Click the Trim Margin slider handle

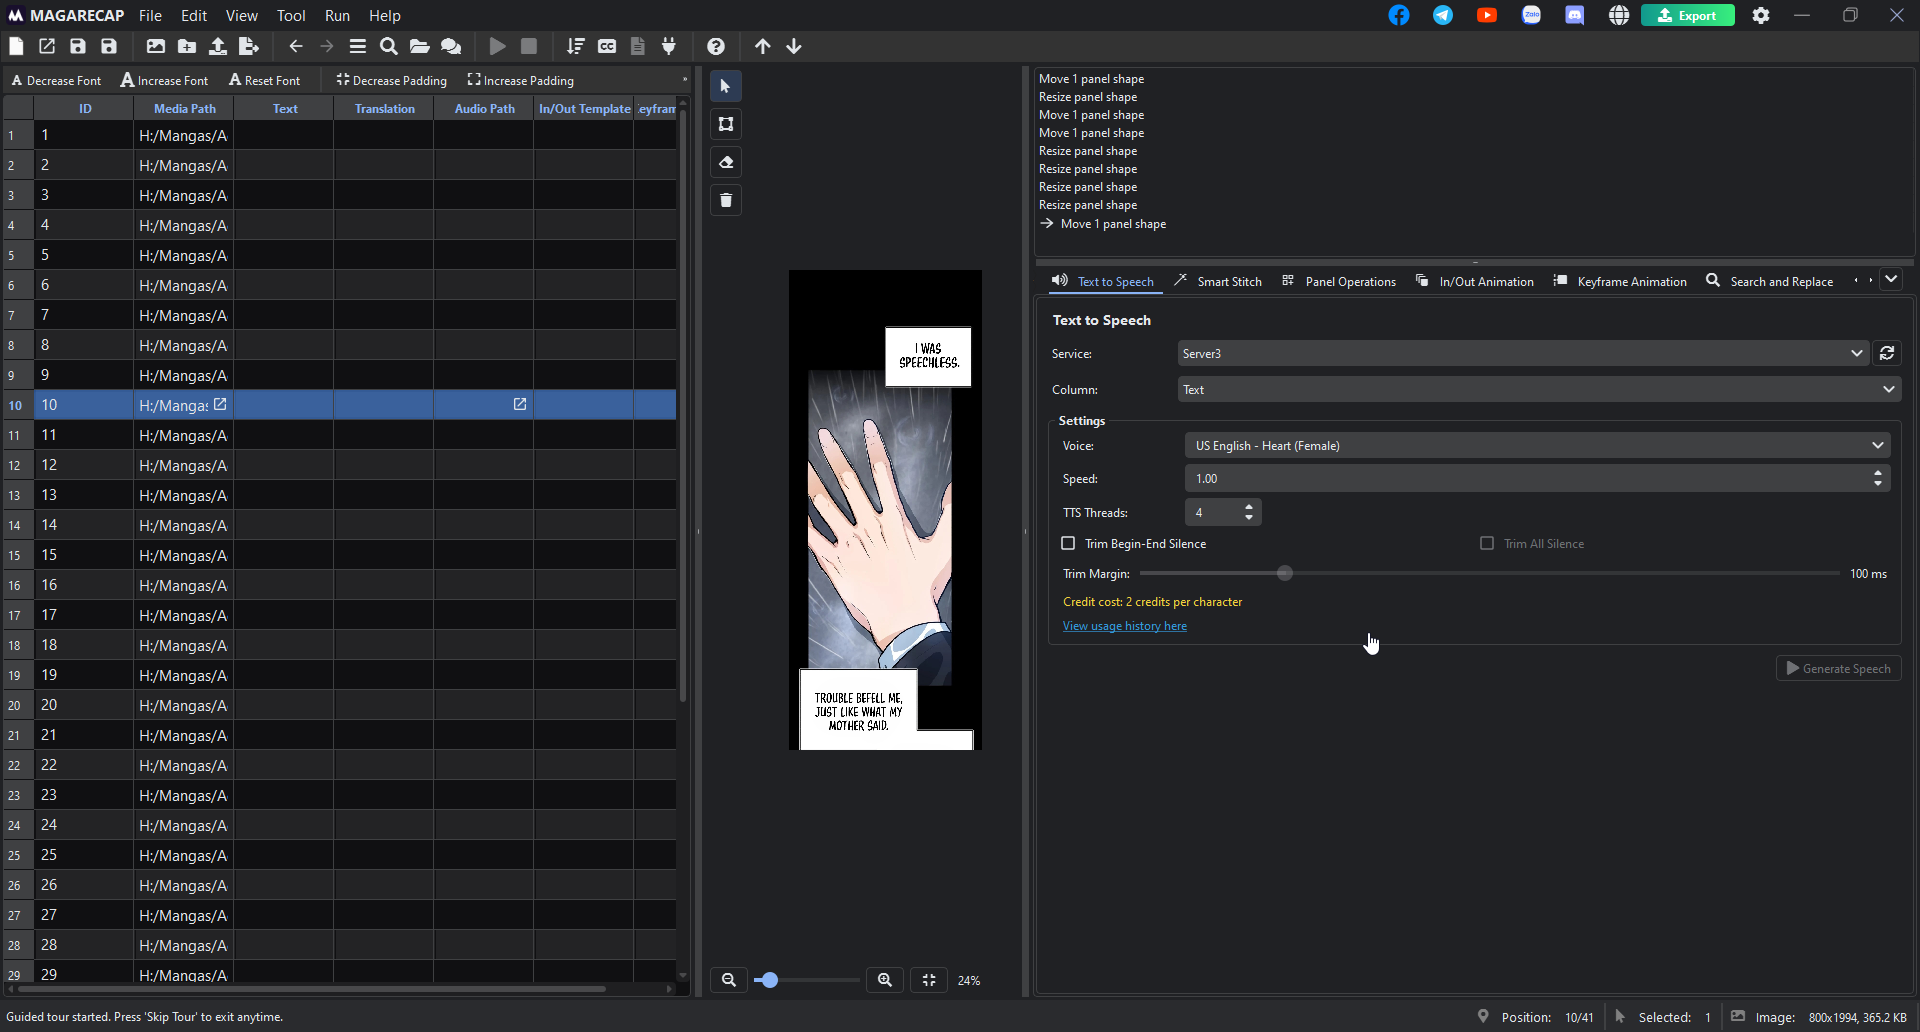coord(1285,573)
